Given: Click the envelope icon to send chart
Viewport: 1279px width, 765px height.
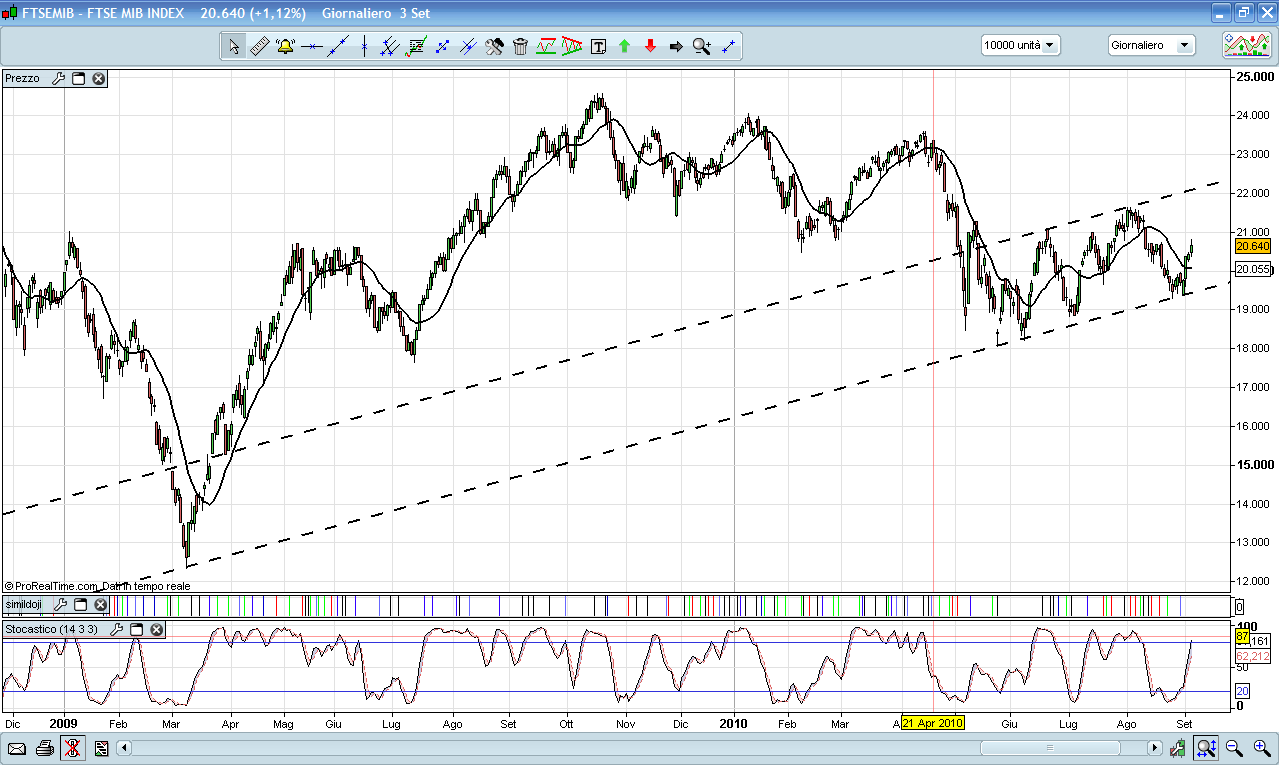Looking at the screenshot, I should pyautogui.click(x=17, y=748).
